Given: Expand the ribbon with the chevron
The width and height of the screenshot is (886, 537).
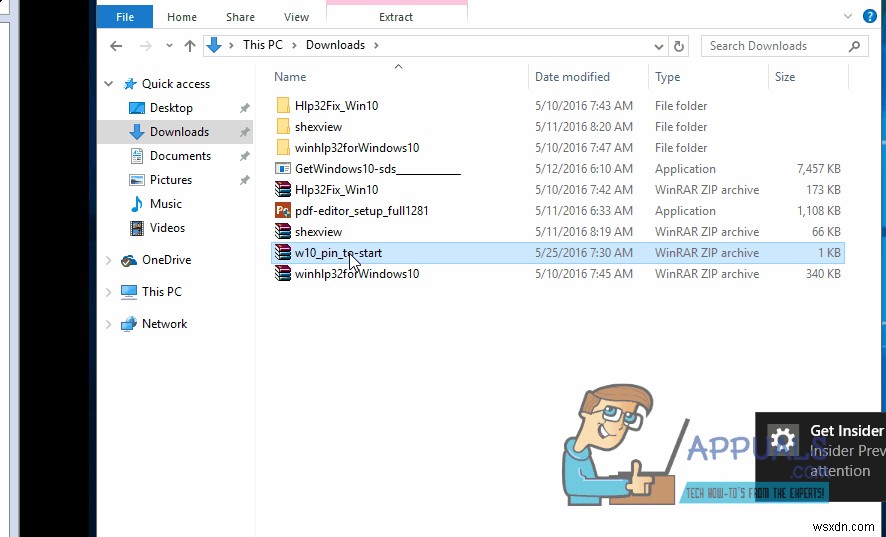Looking at the screenshot, I should 848,16.
